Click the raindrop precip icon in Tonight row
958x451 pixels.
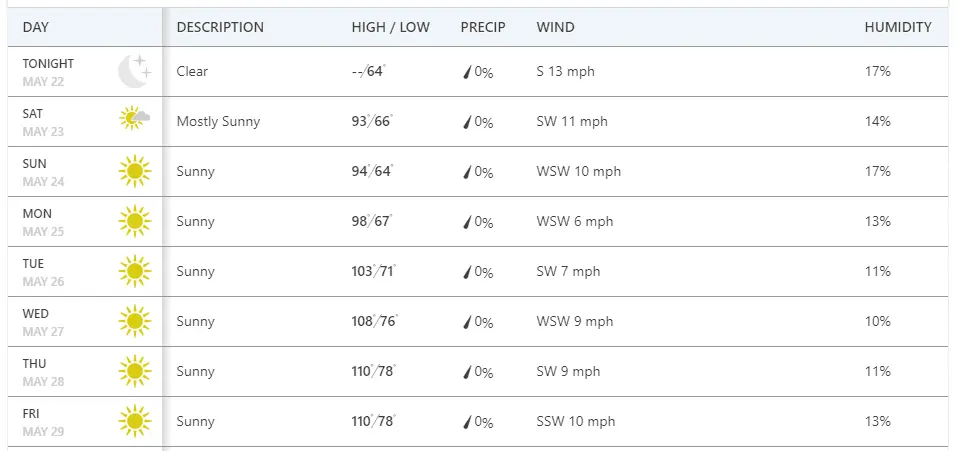[467, 72]
